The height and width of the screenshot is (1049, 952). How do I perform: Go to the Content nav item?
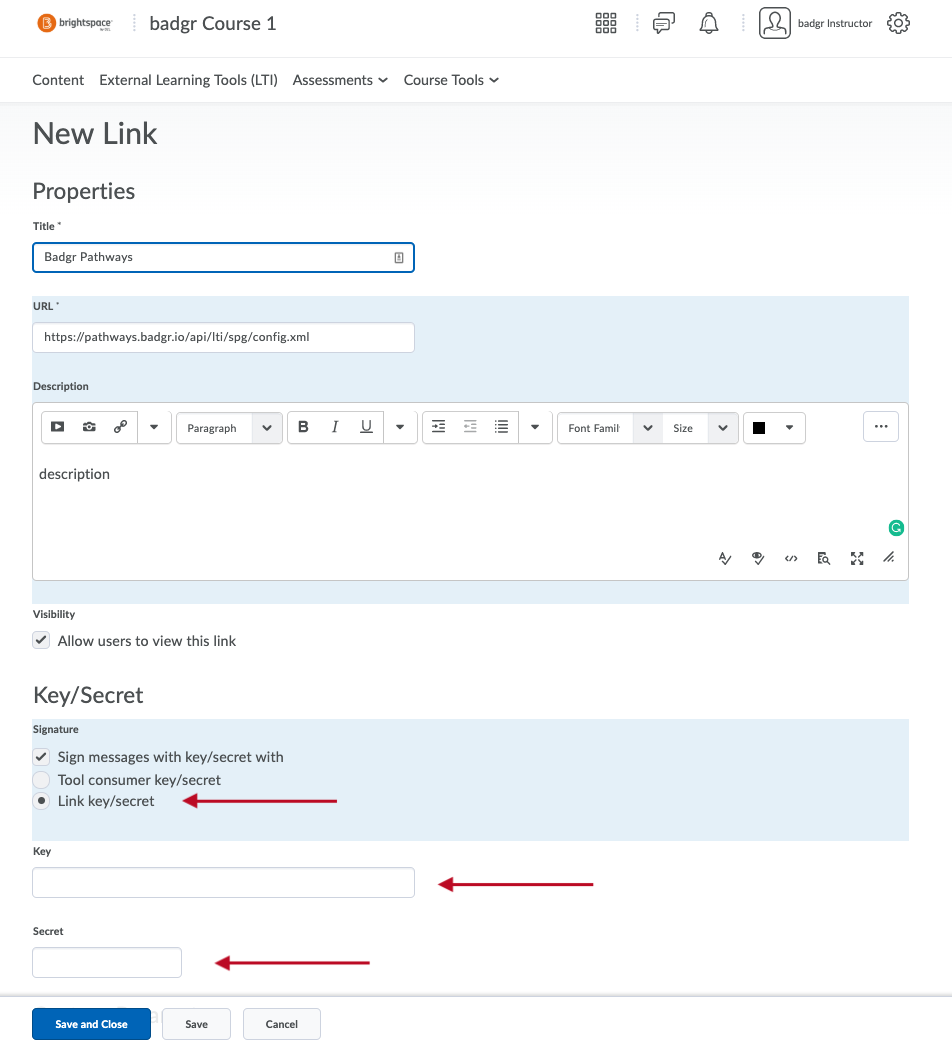58,80
